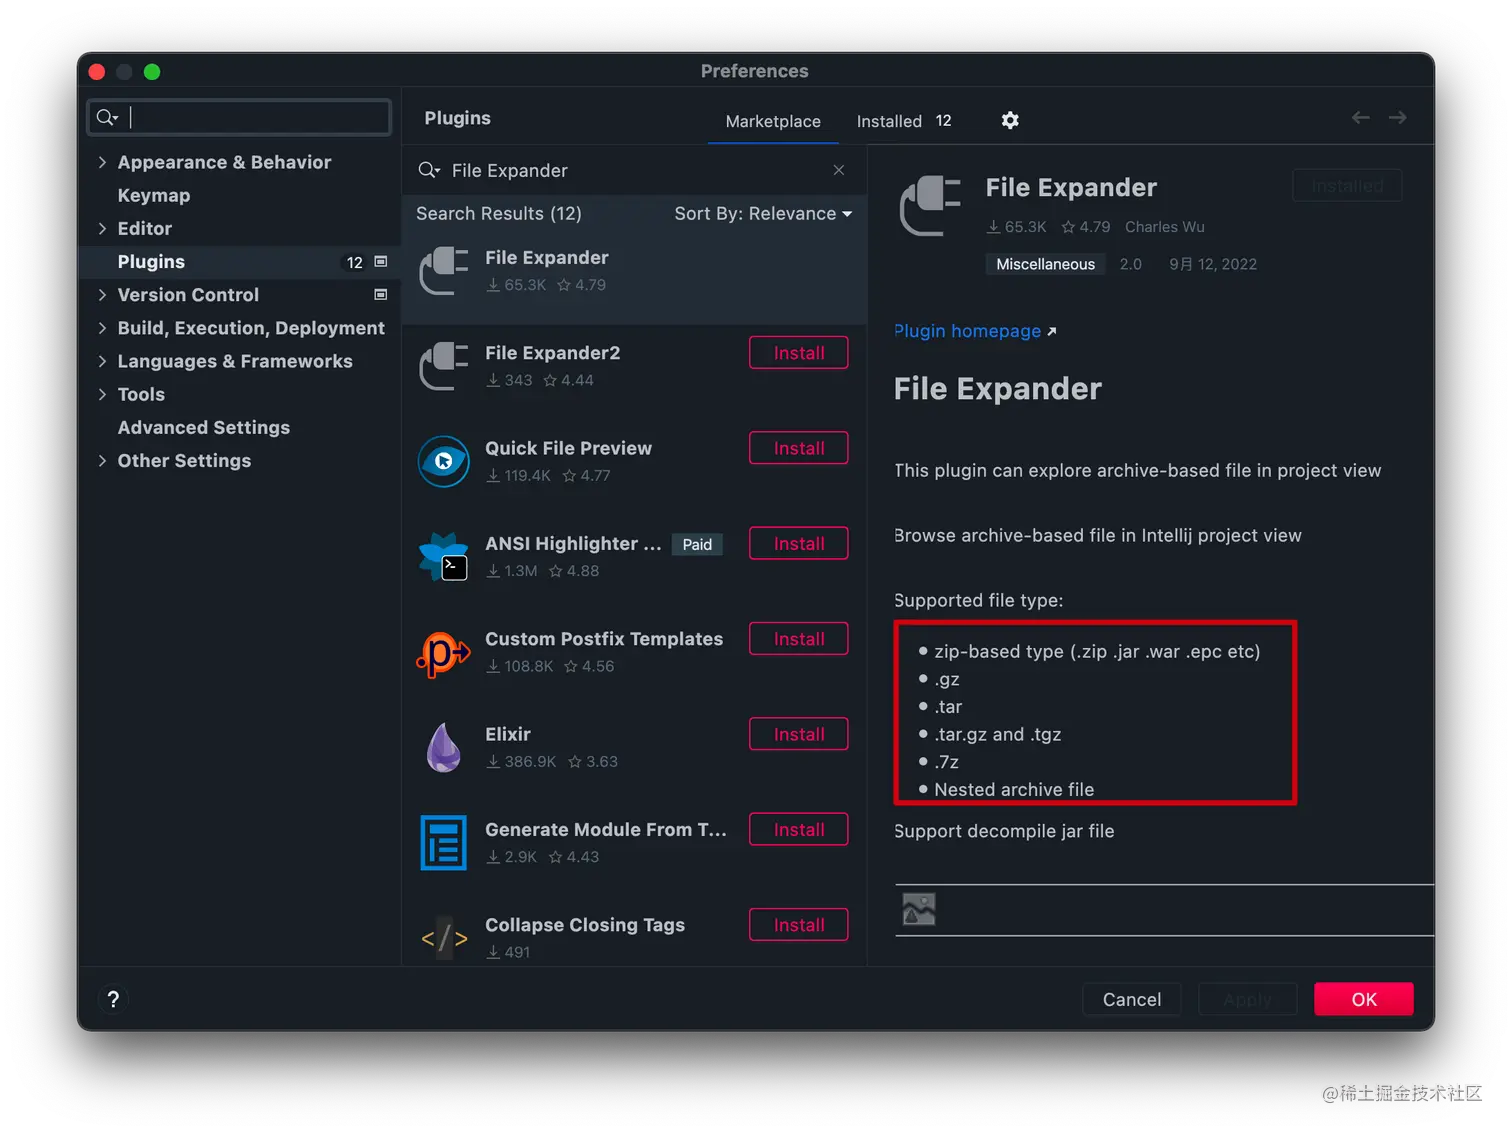Click the Miscellaneous category tag
Image resolution: width=1512 pixels, height=1133 pixels.
point(1045,264)
